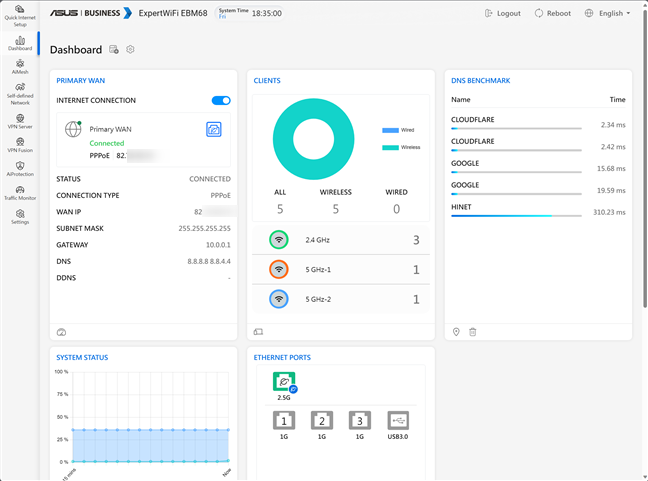The height and width of the screenshot is (481, 648).
Task: Click the Primary WAN globe icon
Action: [73, 129]
